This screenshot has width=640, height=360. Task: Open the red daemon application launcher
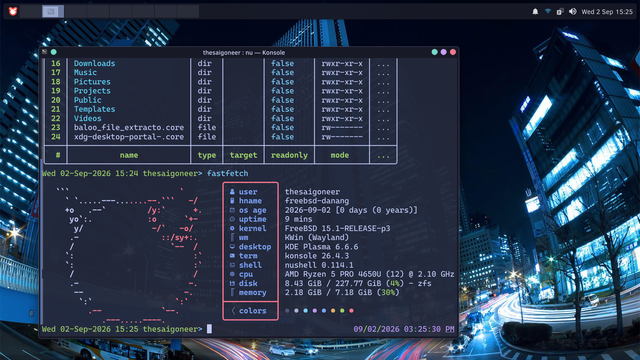pyautogui.click(x=13, y=11)
